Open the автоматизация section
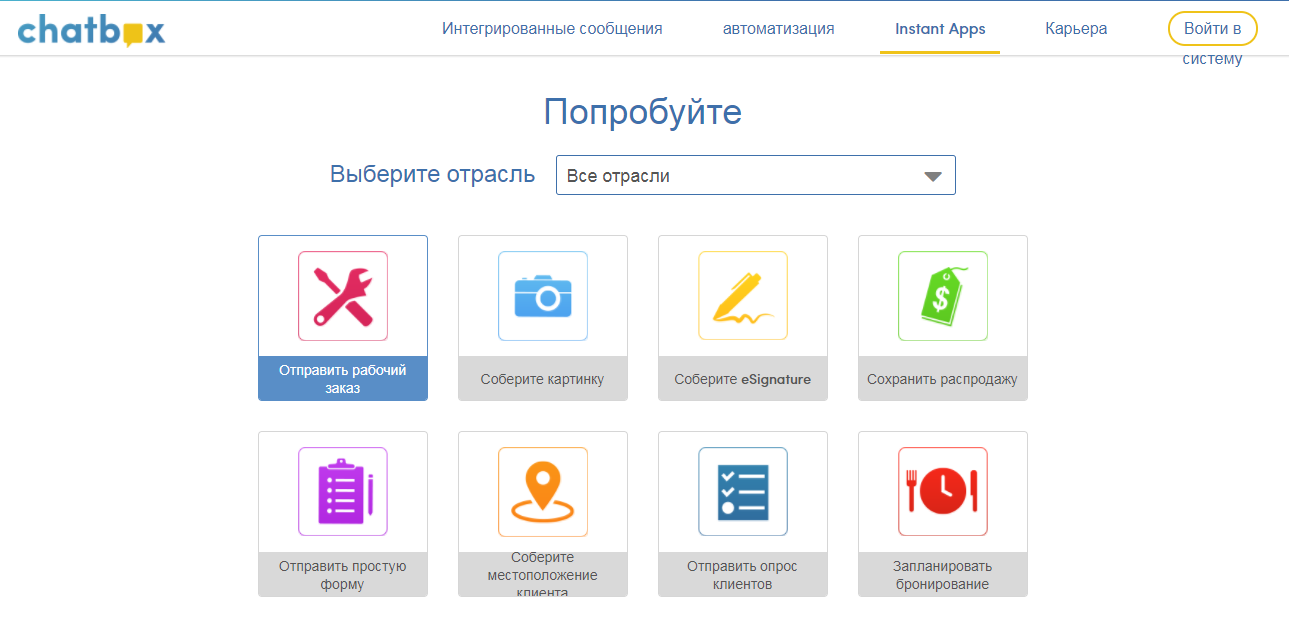The image size is (1289, 621). pos(778,29)
